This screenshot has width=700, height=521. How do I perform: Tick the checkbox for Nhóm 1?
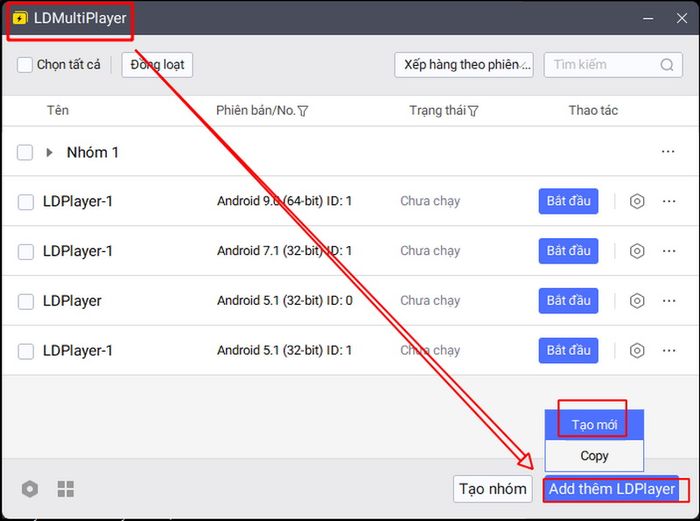[x=25, y=152]
